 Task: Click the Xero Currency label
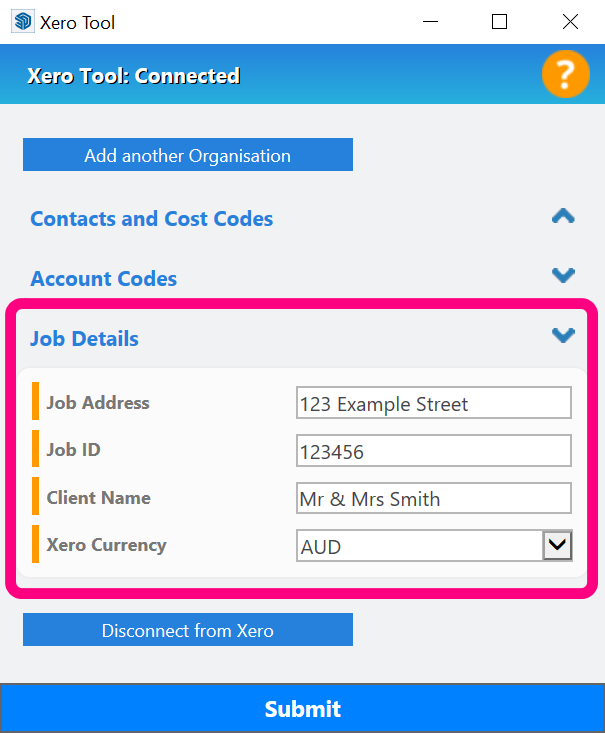tap(107, 545)
